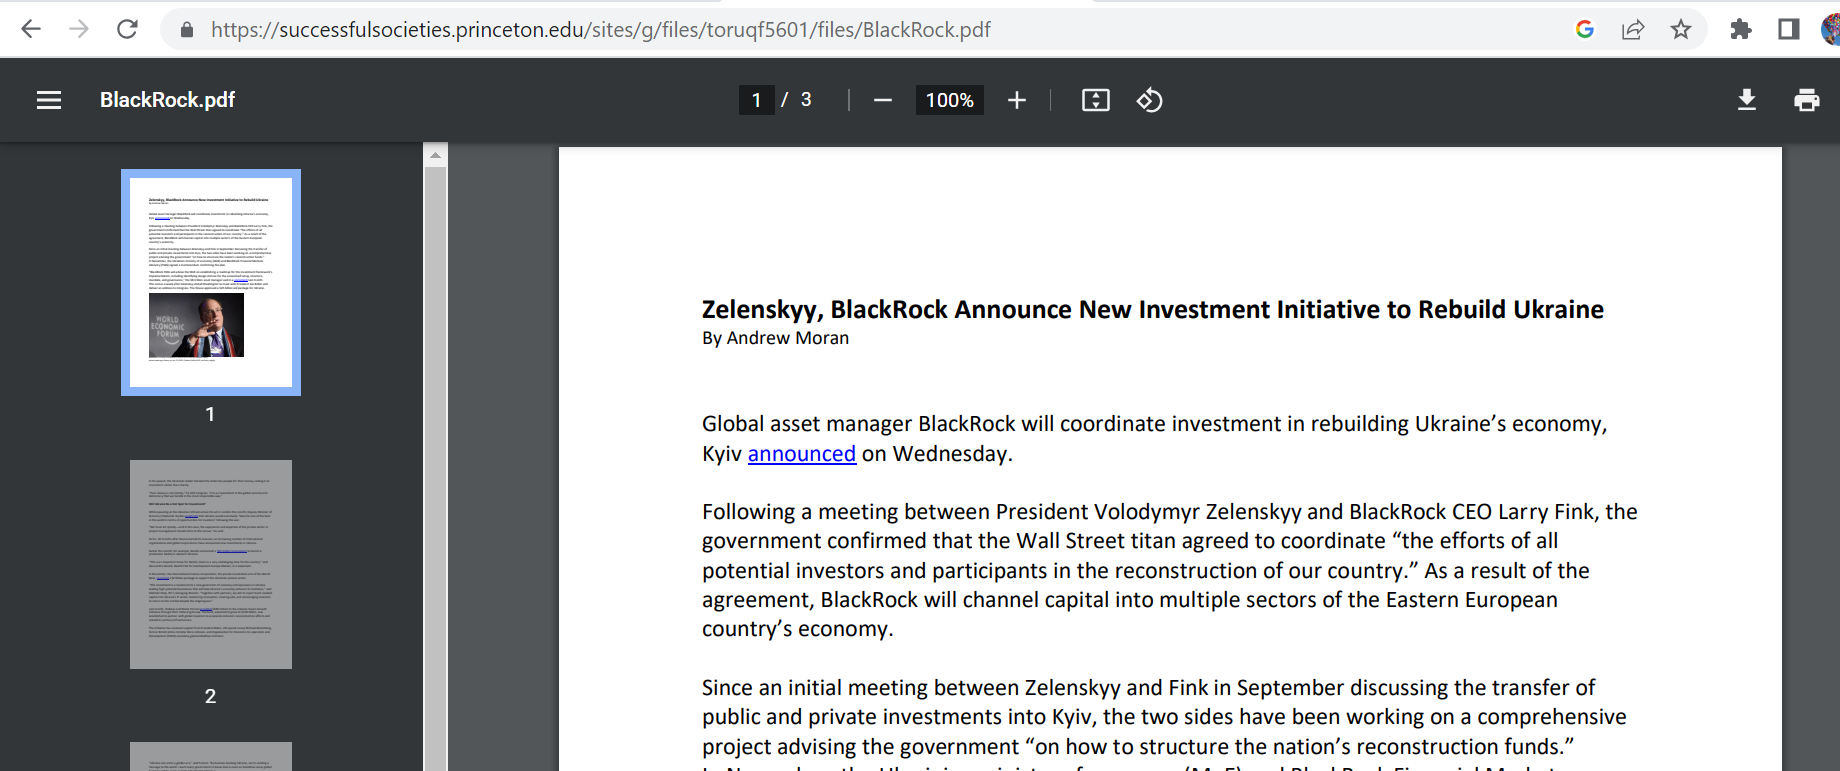Bookmark this page with star icon
This screenshot has width=1840, height=771.
tap(1681, 29)
